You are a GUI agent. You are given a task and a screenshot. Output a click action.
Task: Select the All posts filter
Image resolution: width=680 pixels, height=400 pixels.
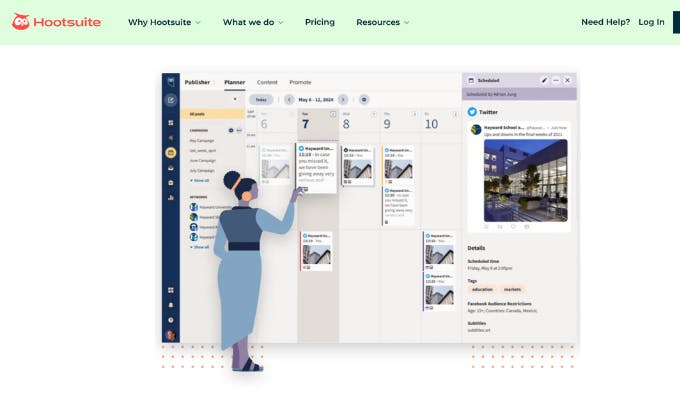(x=212, y=114)
